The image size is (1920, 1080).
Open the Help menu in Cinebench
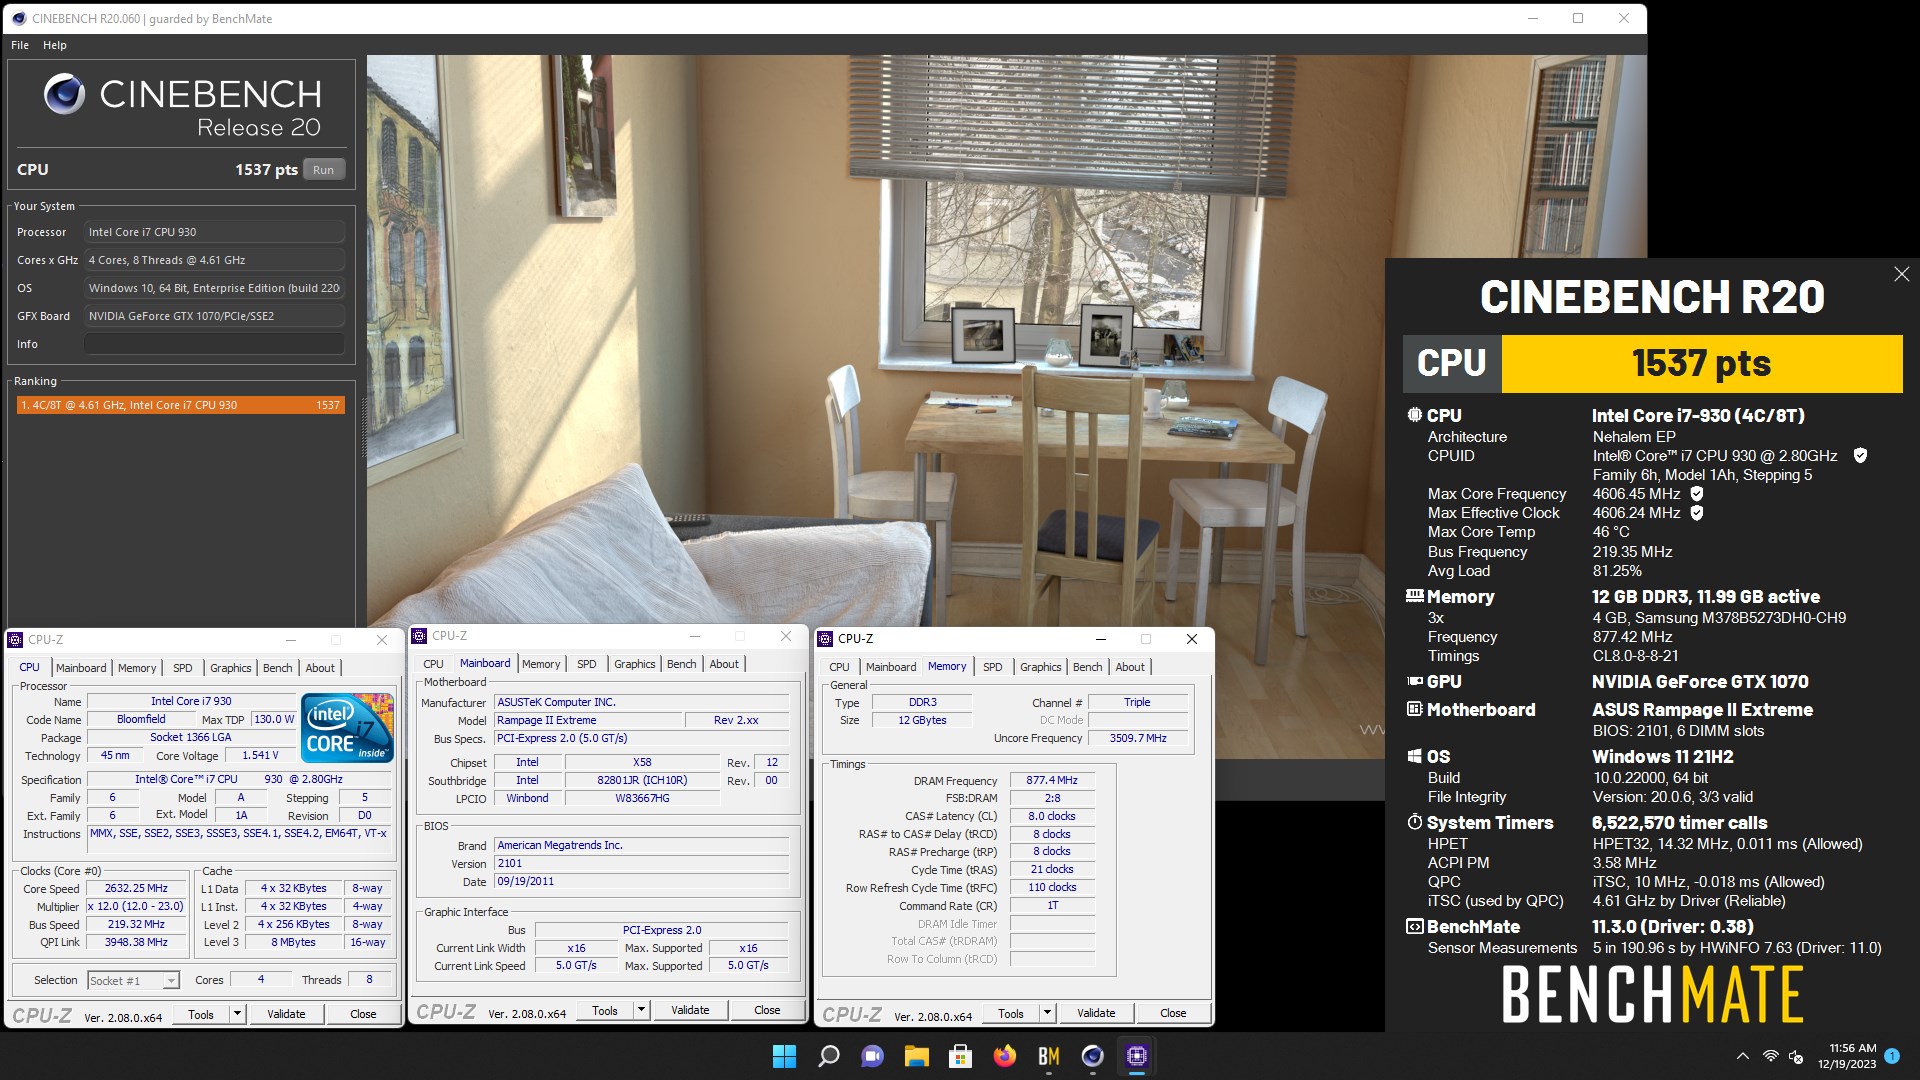pyautogui.click(x=55, y=45)
